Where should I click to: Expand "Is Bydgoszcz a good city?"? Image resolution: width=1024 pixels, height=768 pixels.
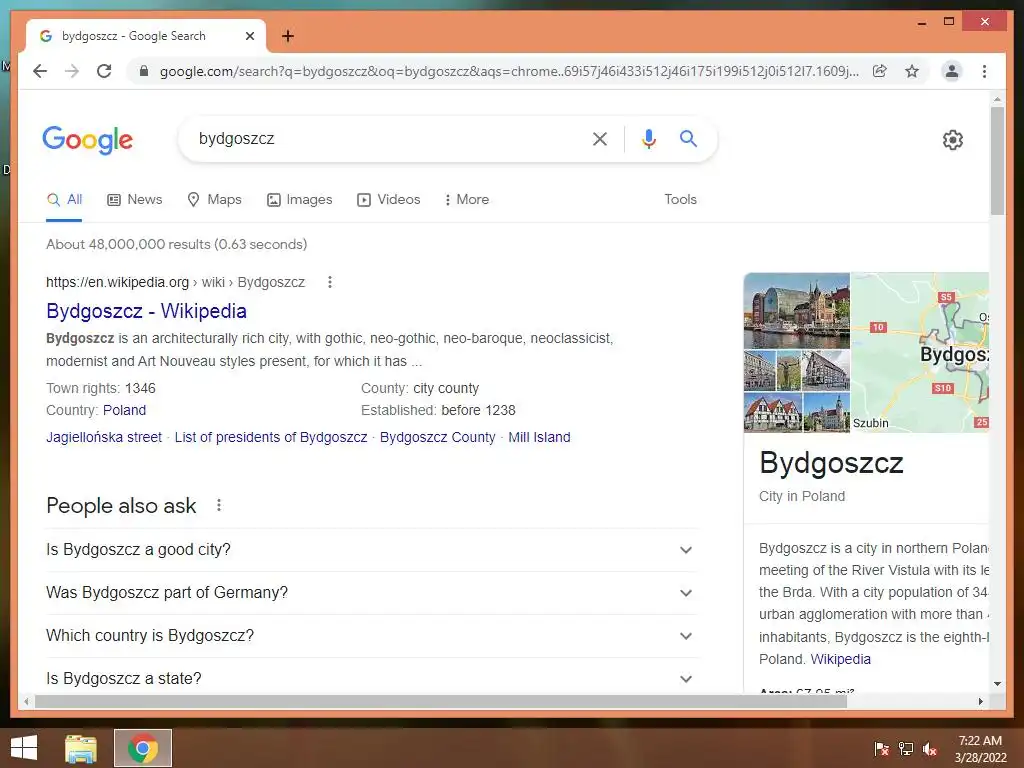[370, 550]
